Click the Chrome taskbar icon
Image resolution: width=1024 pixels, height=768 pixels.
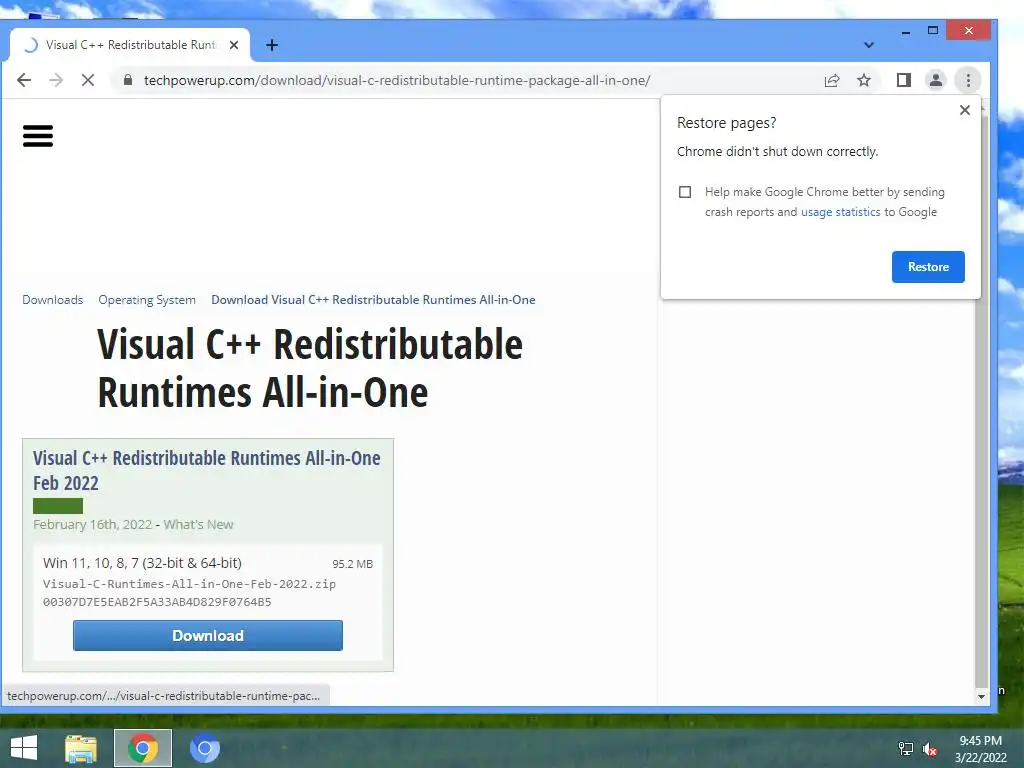pos(143,748)
